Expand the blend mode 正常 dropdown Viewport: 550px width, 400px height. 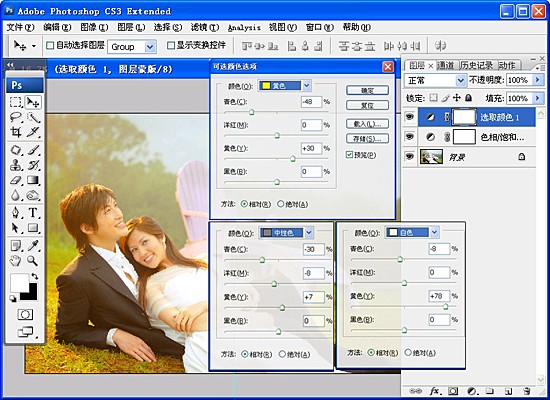435,81
